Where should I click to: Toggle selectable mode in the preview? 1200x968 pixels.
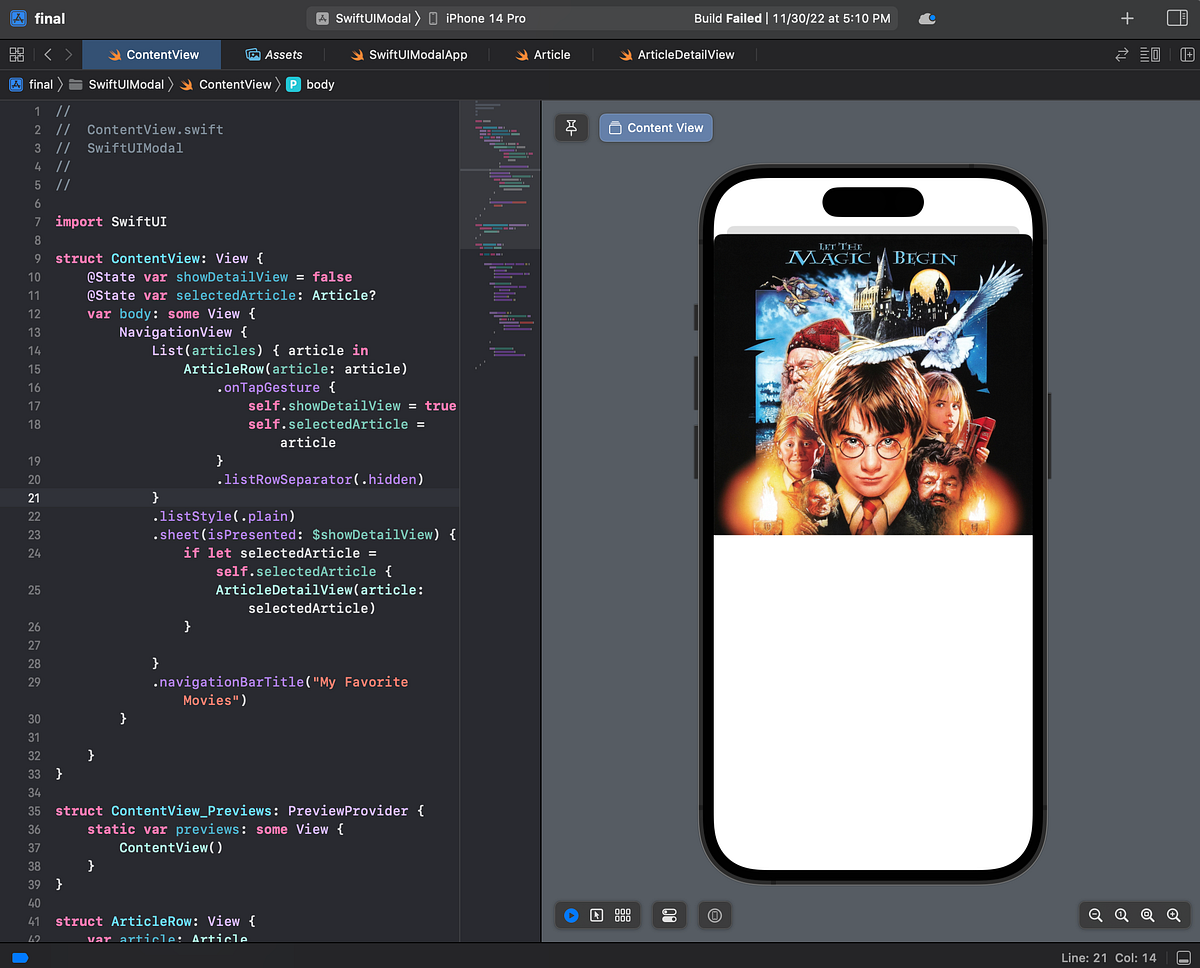pyautogui.click(x=597, y=915)
